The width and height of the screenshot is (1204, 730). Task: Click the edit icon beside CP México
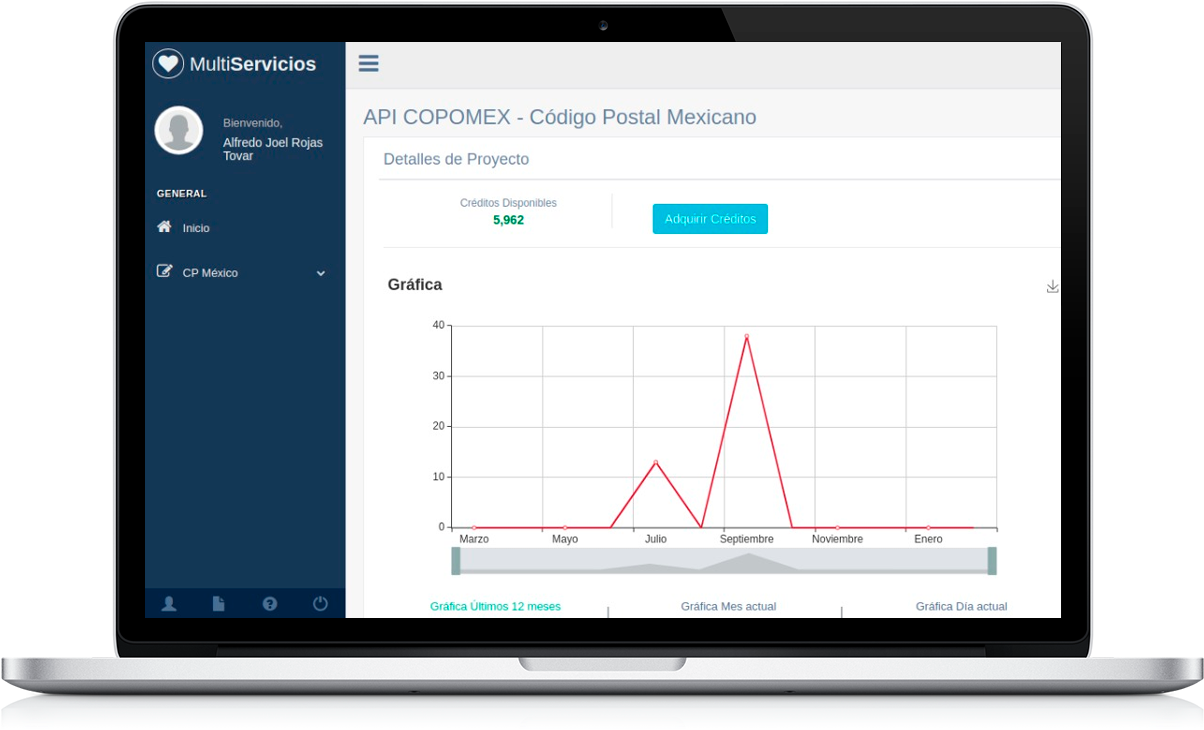click(165, 272)
